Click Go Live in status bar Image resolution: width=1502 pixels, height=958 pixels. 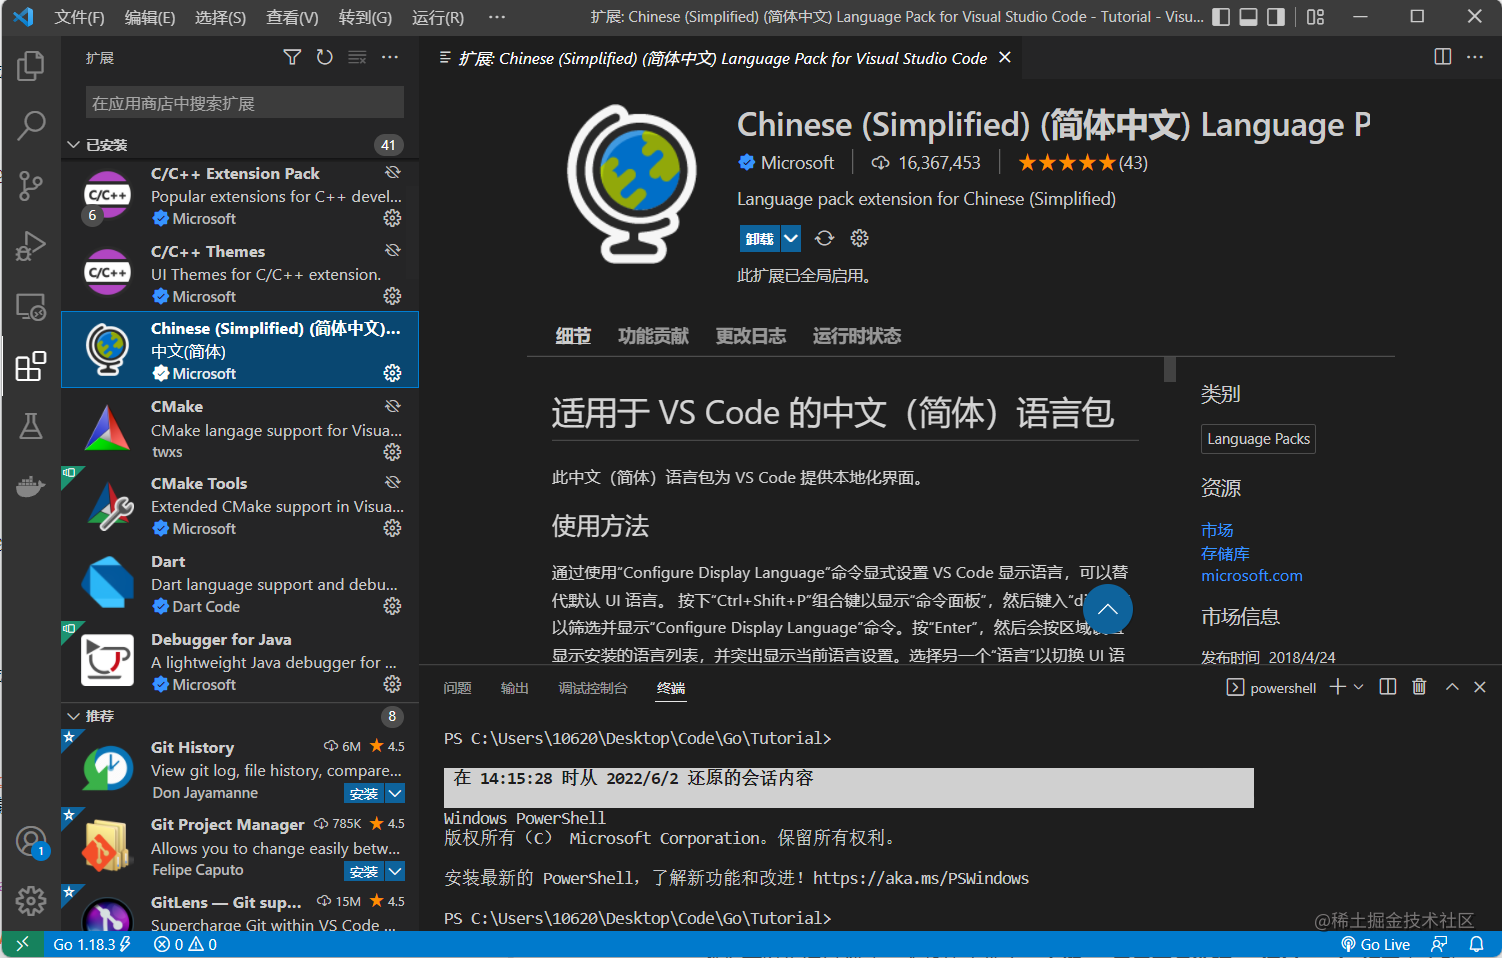[x=1375, y=944]
